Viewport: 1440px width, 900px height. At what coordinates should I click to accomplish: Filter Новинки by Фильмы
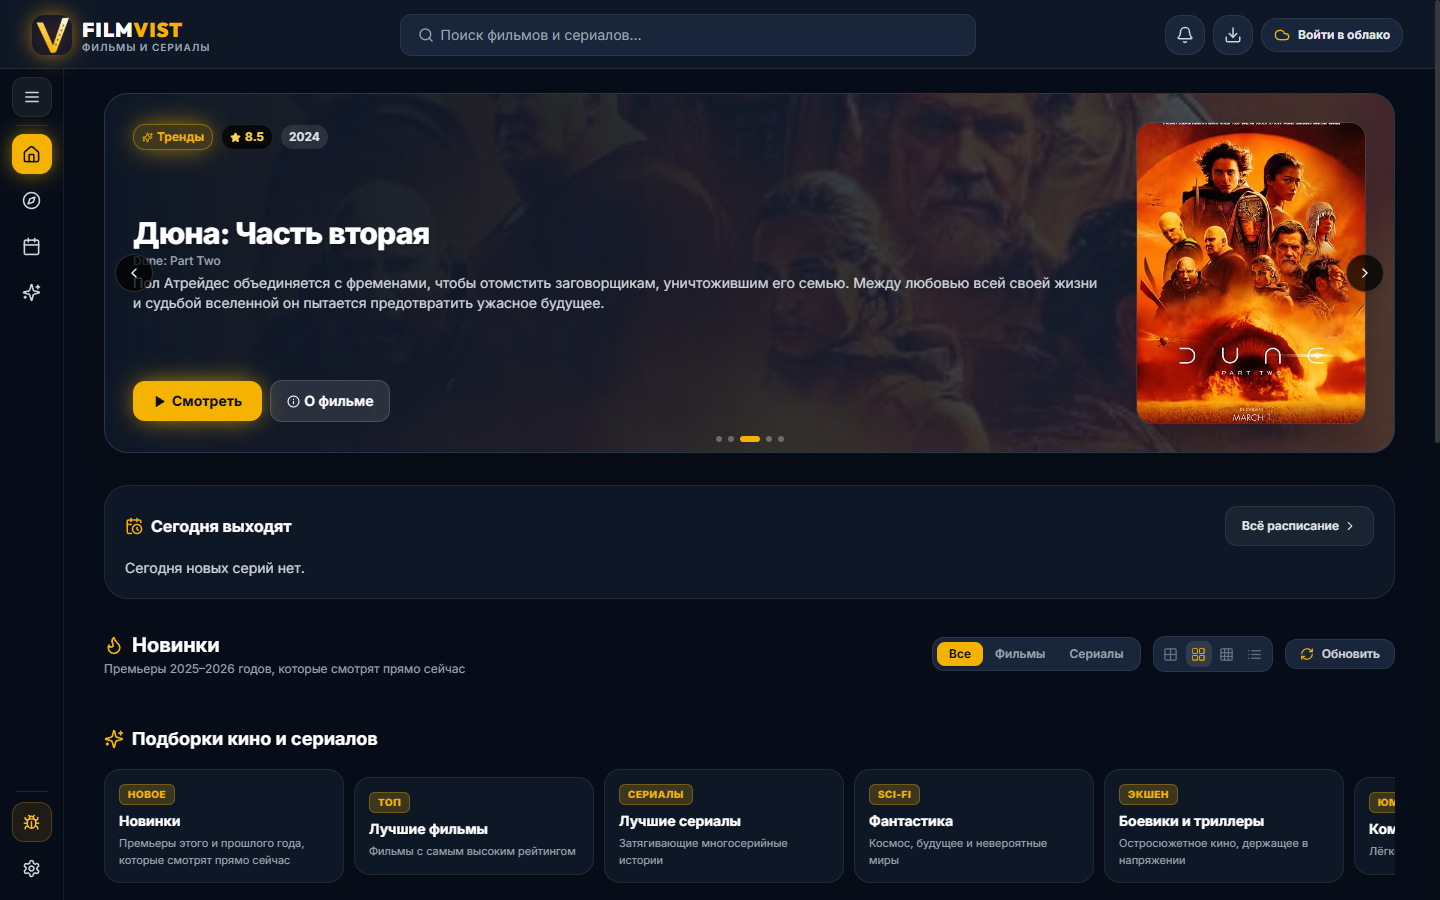tap(1020, 654)
